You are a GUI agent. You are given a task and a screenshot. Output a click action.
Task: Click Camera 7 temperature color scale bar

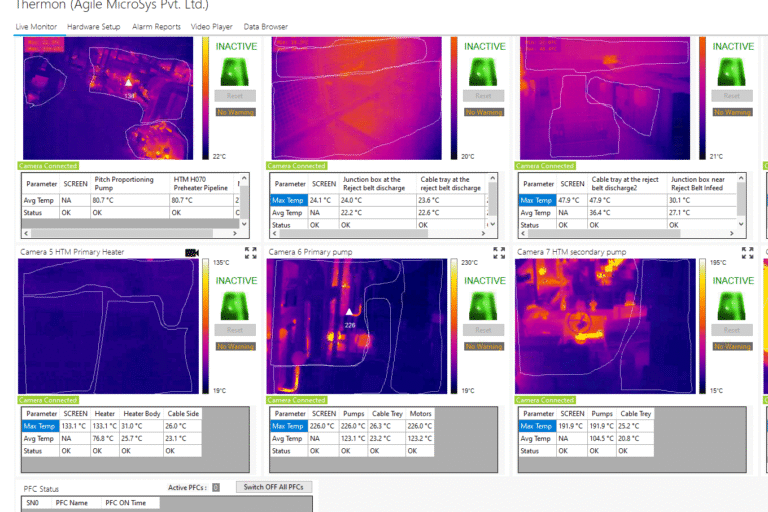click(x=702, y=326)
